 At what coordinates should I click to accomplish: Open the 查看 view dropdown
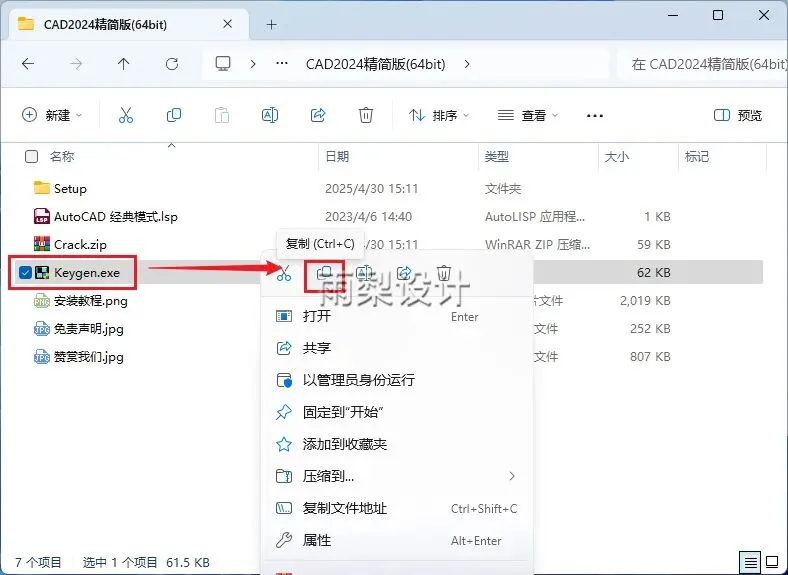(x=528, y=115)
